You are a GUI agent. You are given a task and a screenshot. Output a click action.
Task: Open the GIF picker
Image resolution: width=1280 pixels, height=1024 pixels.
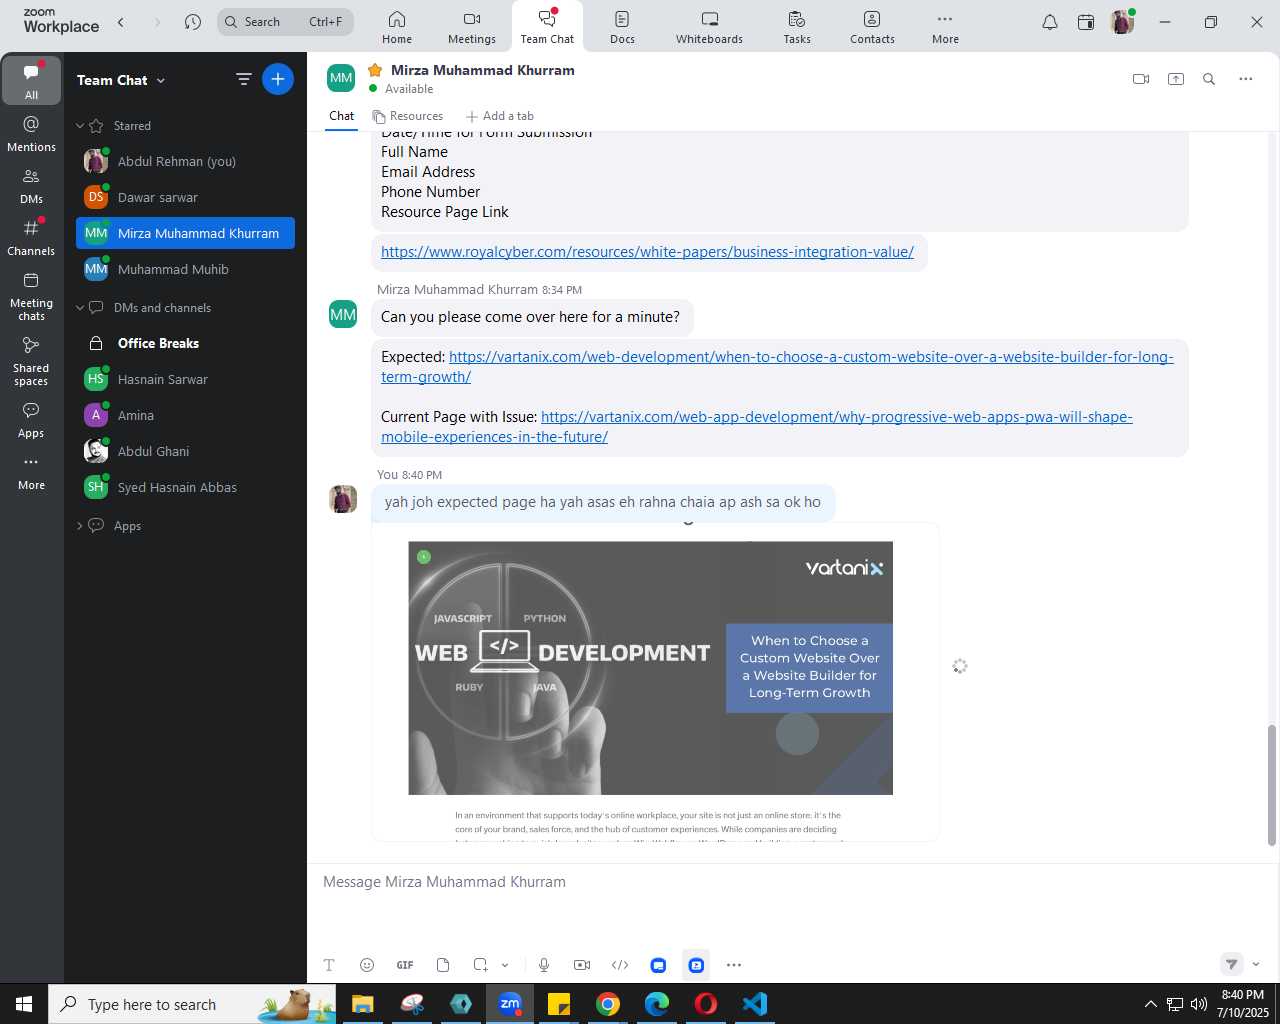(x=405, y=965)
